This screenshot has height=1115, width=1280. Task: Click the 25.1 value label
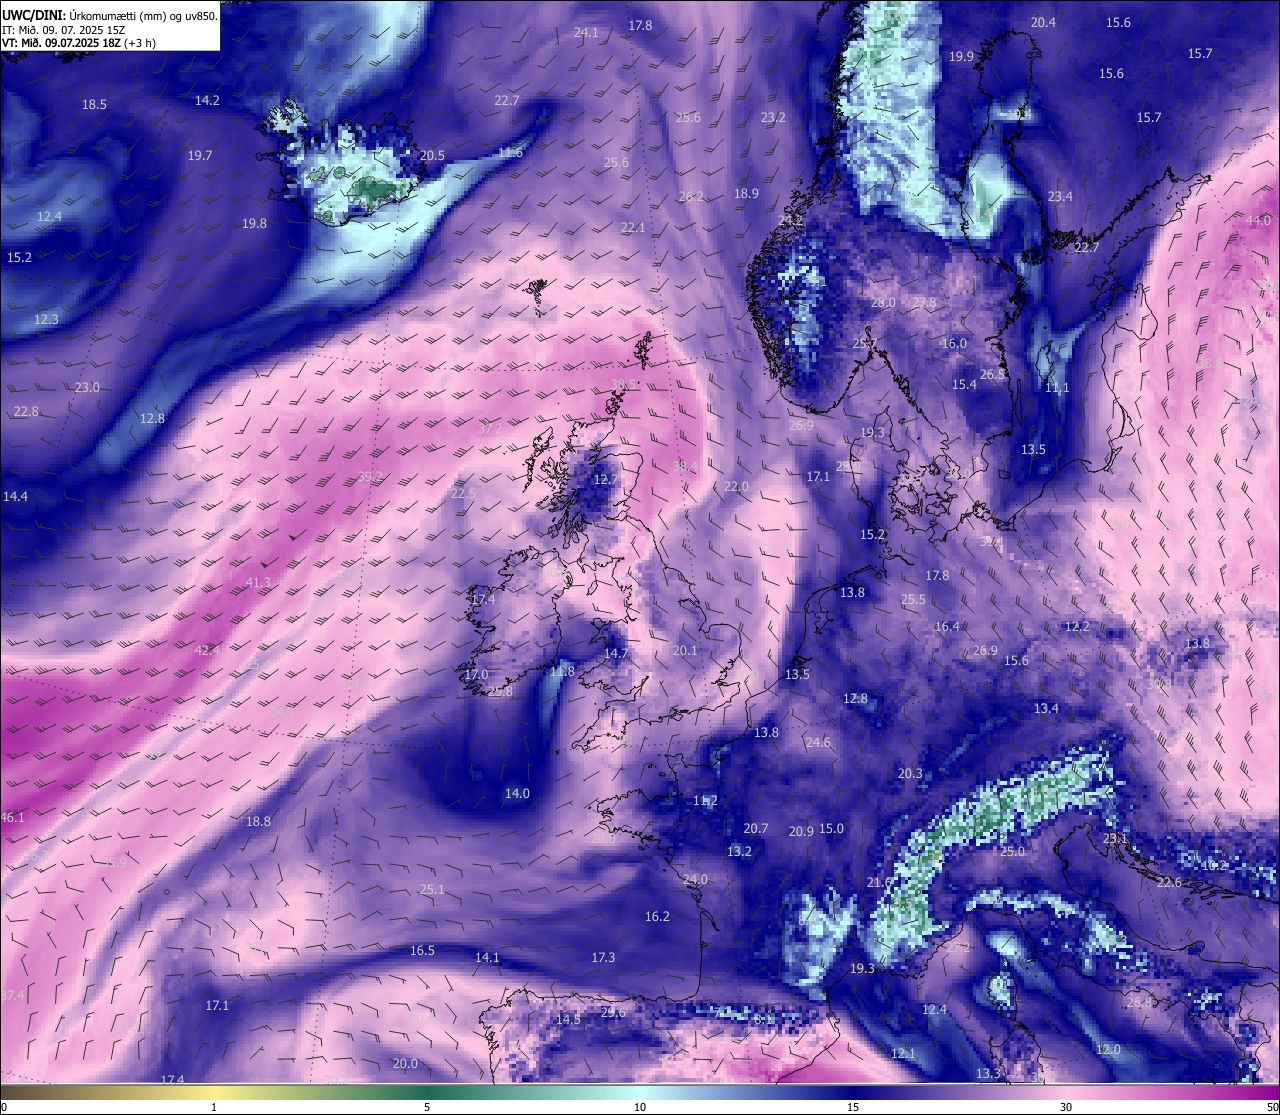click(432, 889)
